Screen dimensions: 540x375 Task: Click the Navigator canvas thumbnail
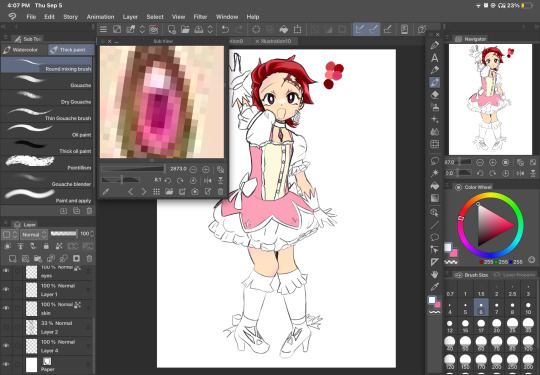point(490,99)
